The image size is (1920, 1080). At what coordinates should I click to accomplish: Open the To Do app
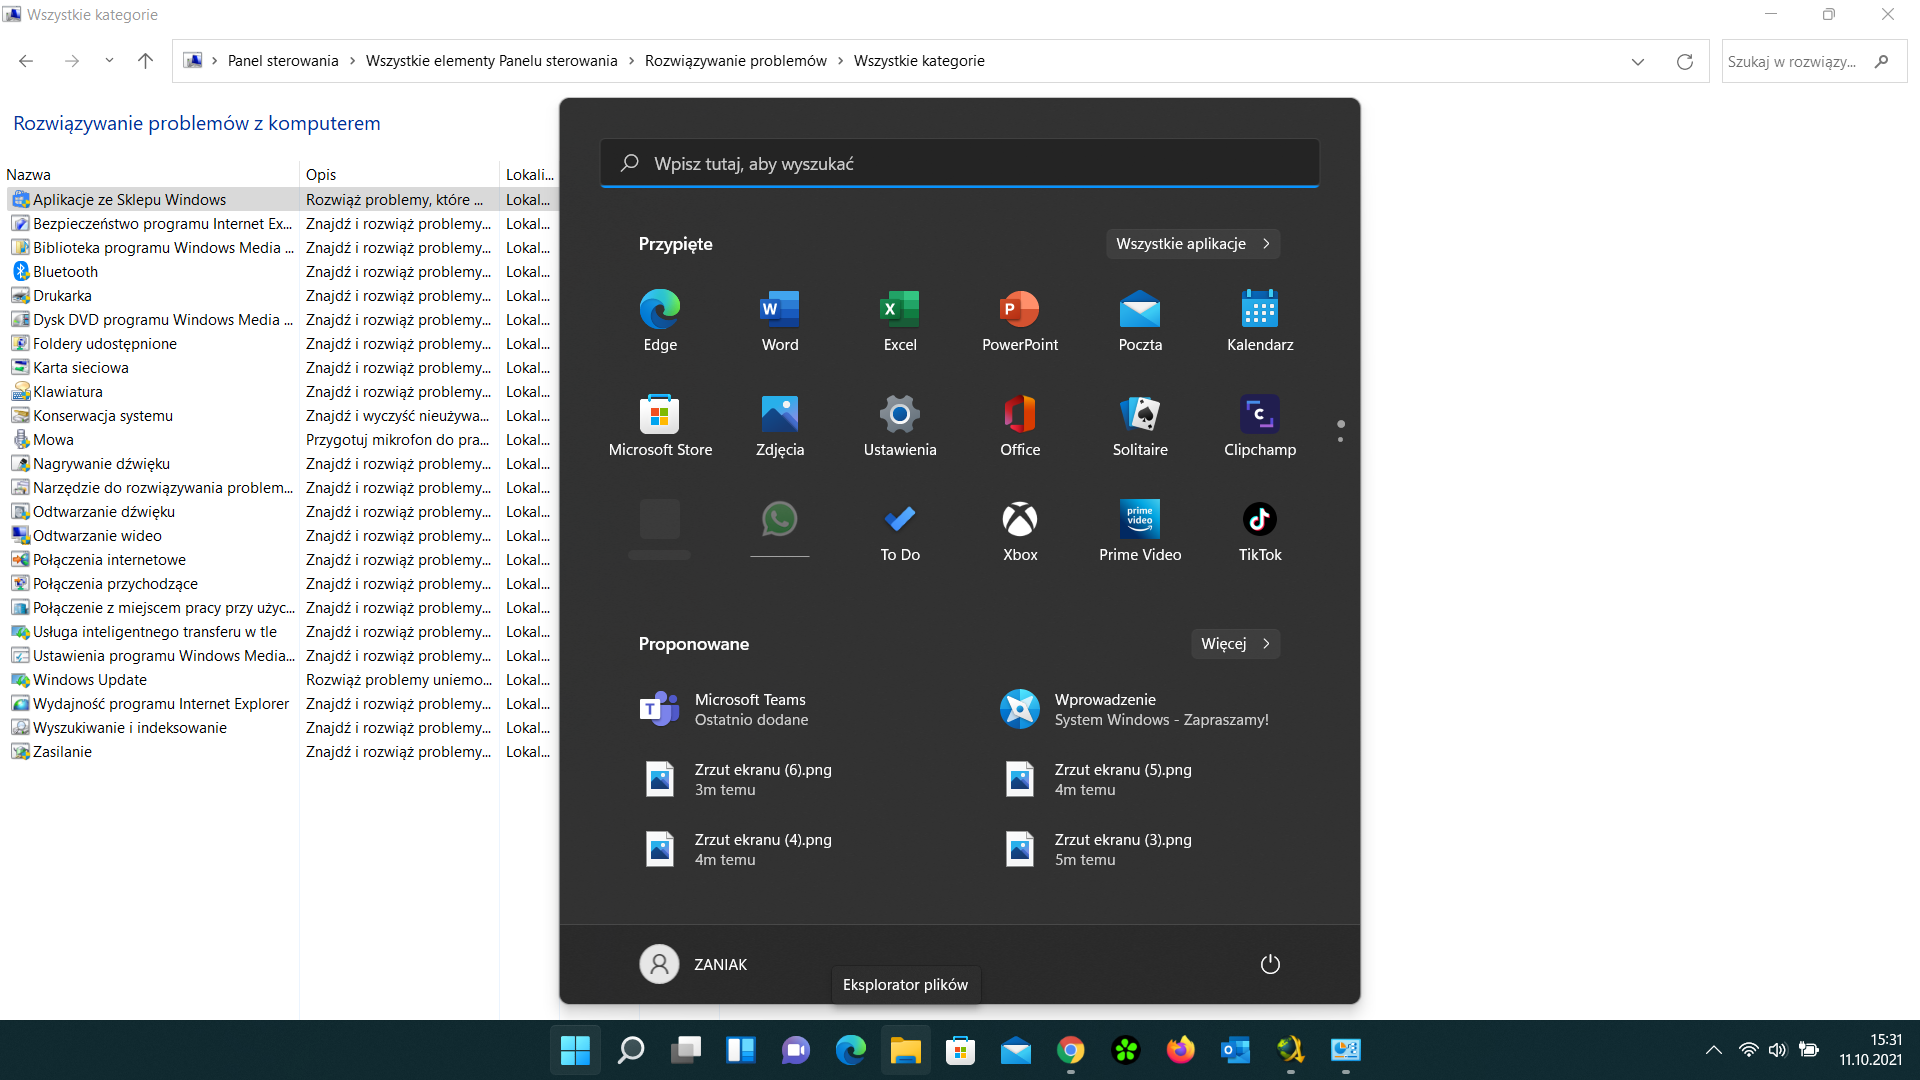(x=900, y=530)
